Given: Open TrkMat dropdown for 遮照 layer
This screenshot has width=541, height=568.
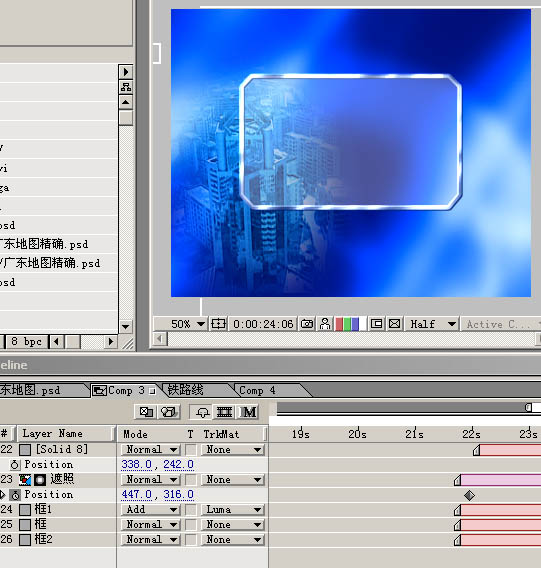Looking at the screenshot, I should tap(232, 480).
